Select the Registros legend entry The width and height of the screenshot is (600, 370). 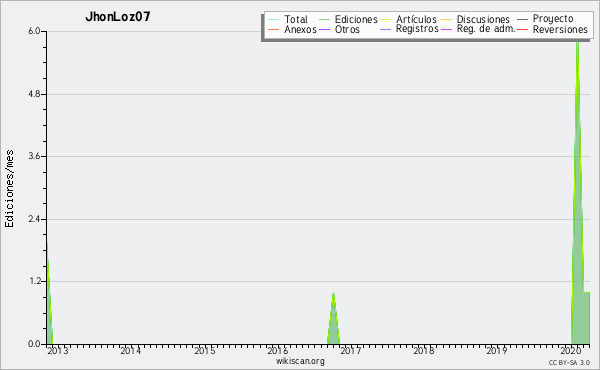click(417, 29)
